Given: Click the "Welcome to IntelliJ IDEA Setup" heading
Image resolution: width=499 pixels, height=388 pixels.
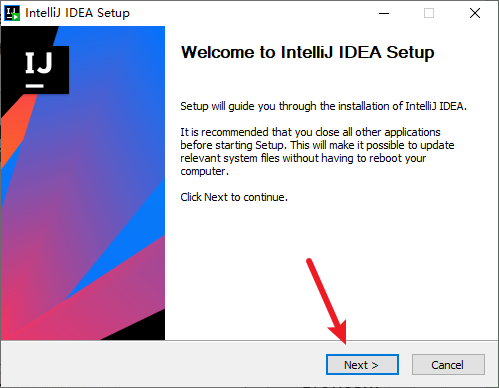Looking at the screenshot, I should click(x=307, y=52).
